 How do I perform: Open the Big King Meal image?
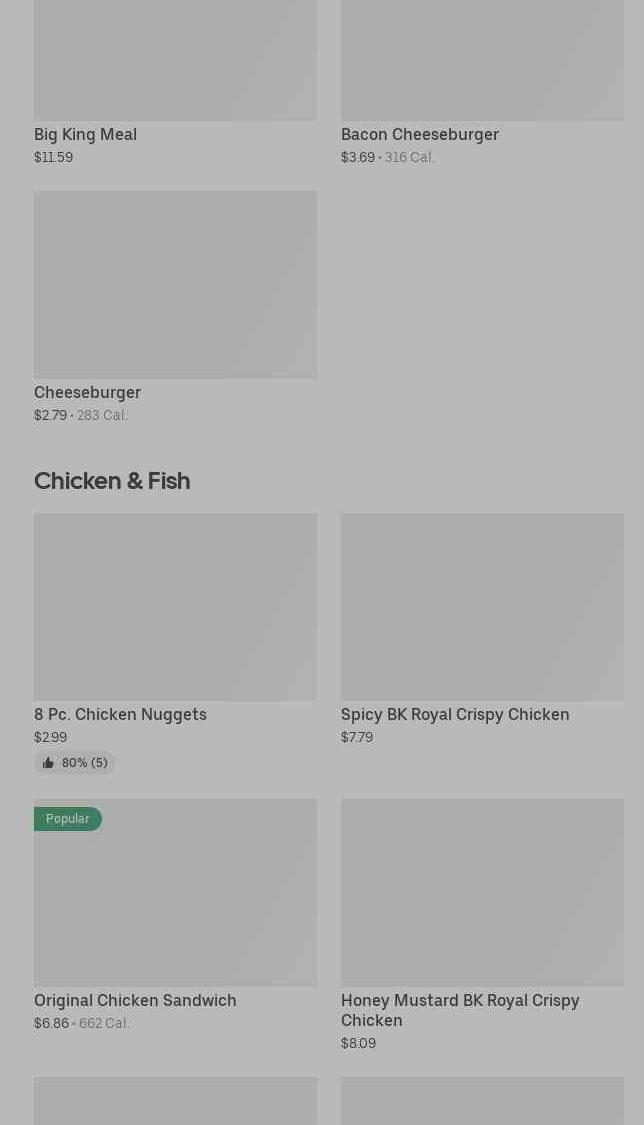(x=175, y=60)
